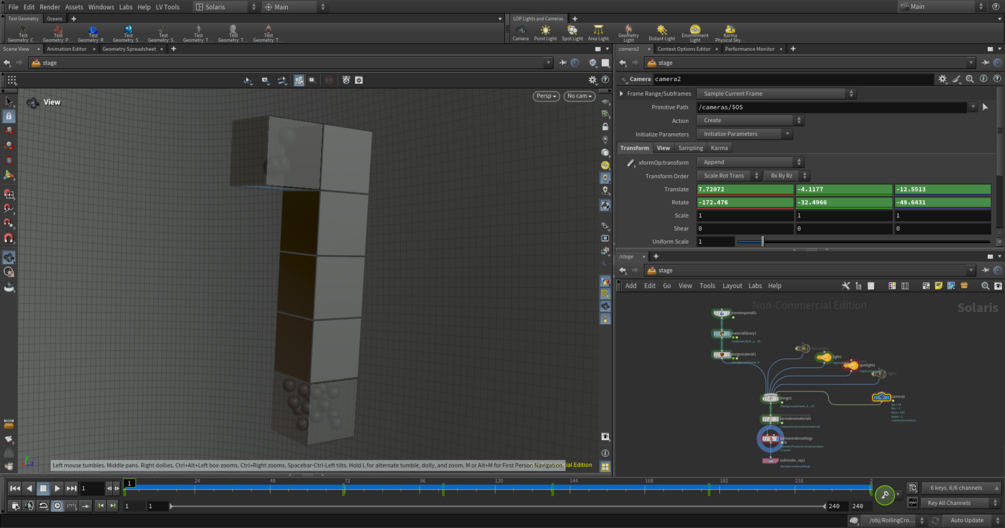Toggle pin on the Scene View pane

pyautogui.click(x=562, y=63)
